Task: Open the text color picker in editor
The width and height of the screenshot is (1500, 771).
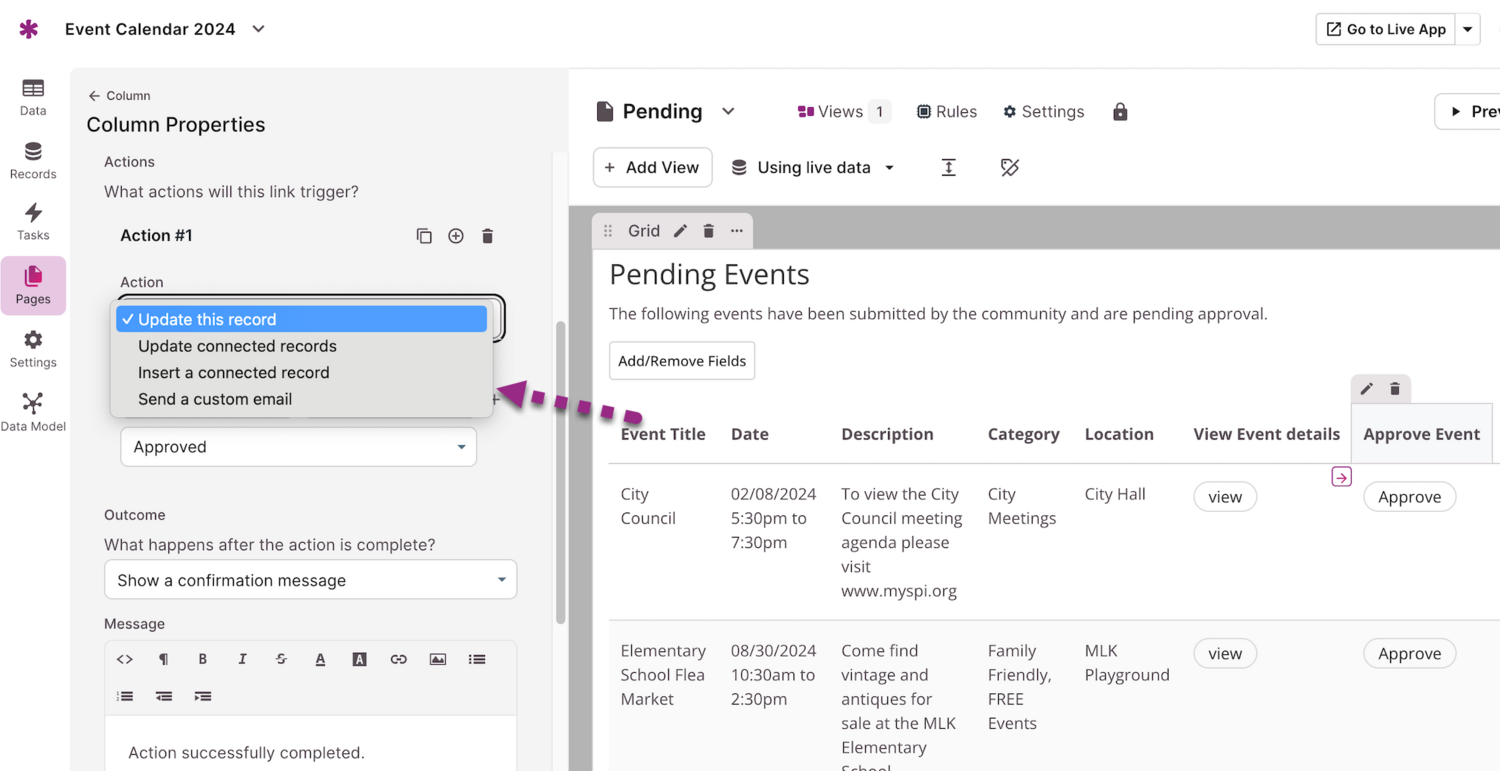Action: coord(320,659)
